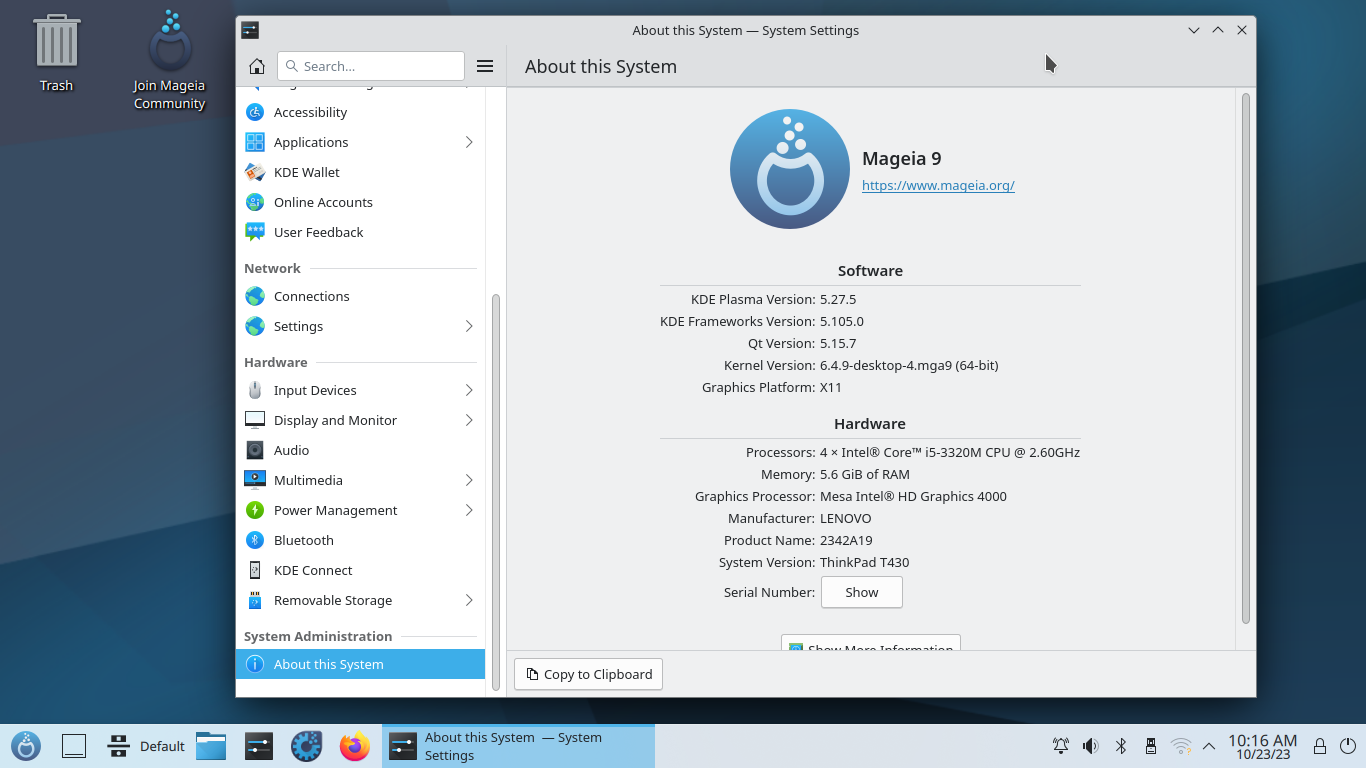Open the volume tray icon
1366x768 pixels.
click(x=1091, y=746)
